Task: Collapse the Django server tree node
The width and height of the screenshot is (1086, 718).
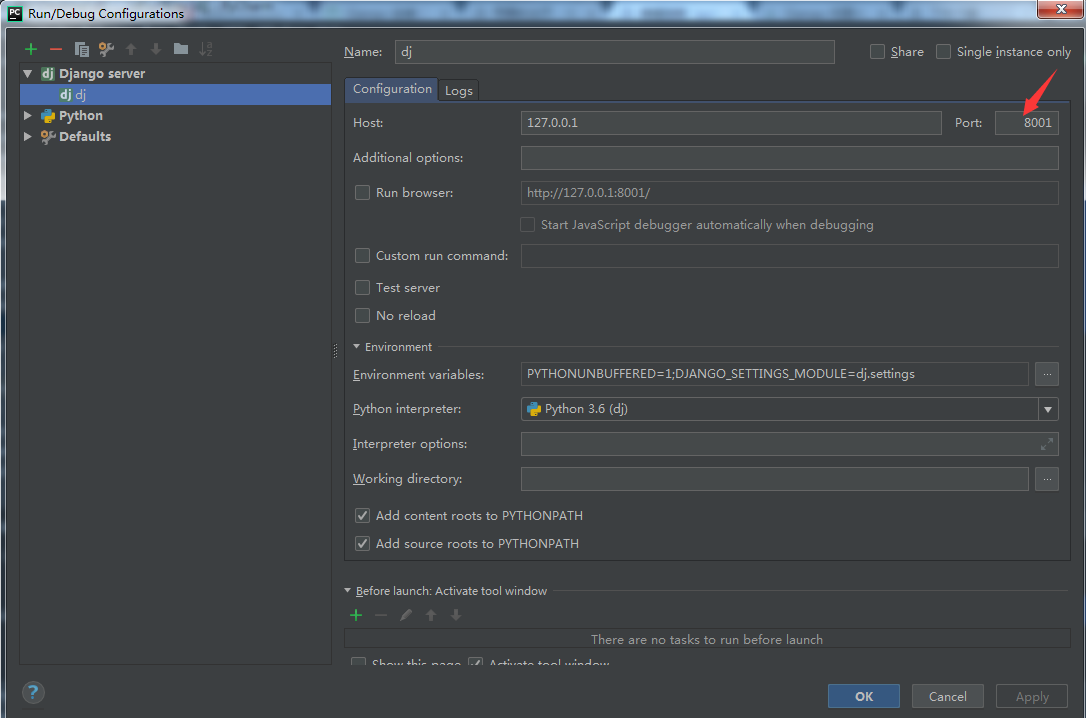Action: (x=28, y=73)
